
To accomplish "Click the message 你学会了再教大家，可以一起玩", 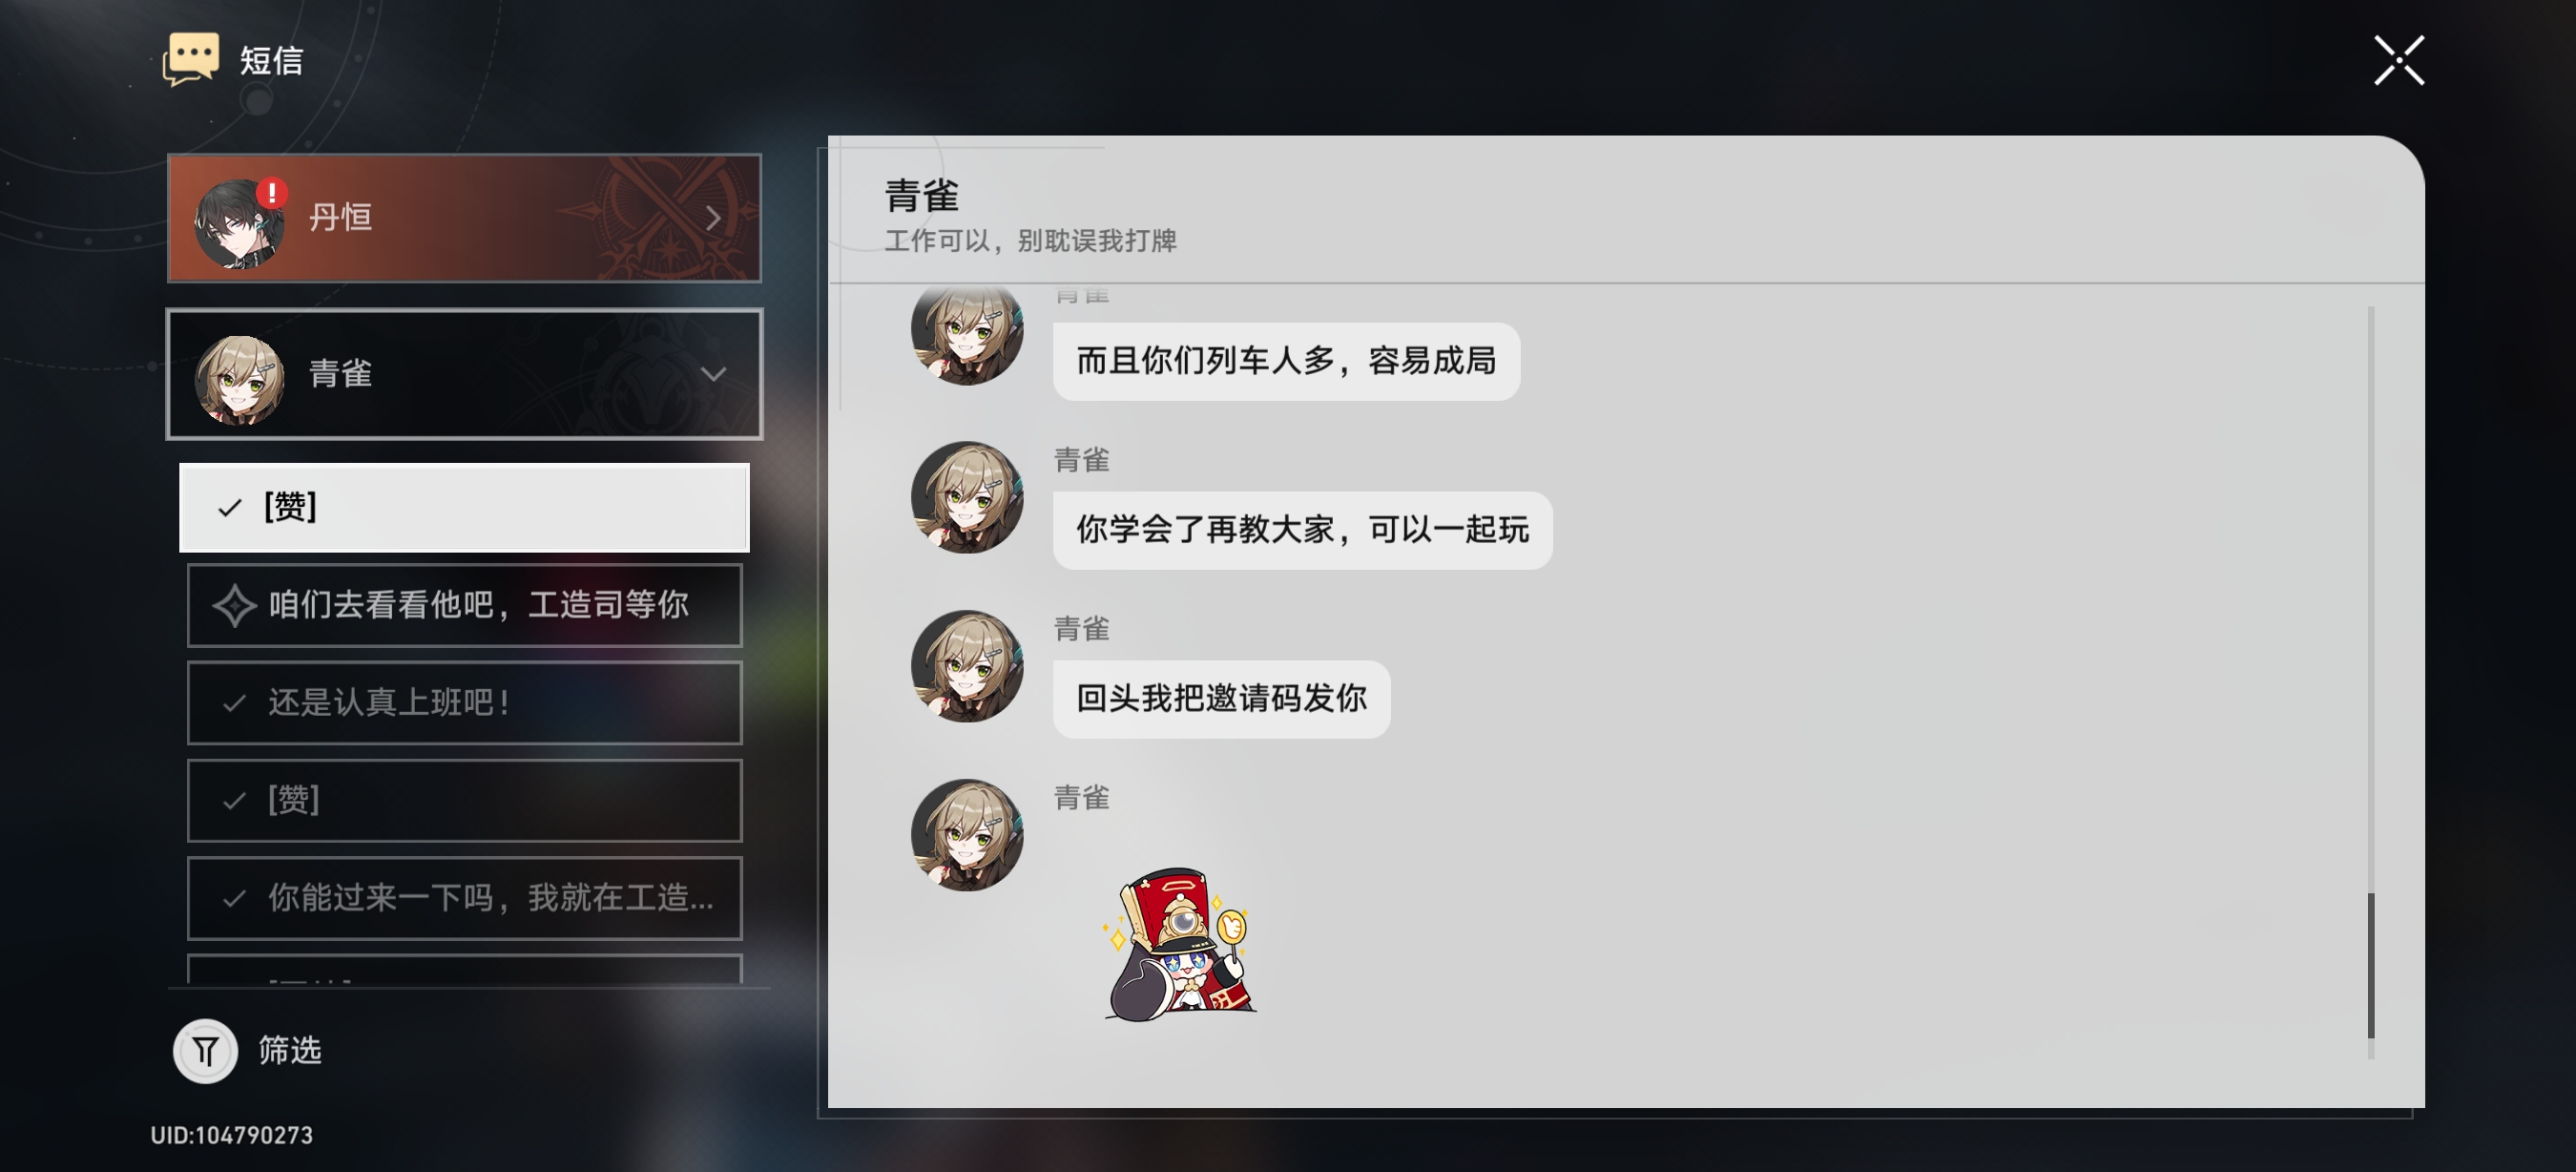I will (x=1302, y=530).
